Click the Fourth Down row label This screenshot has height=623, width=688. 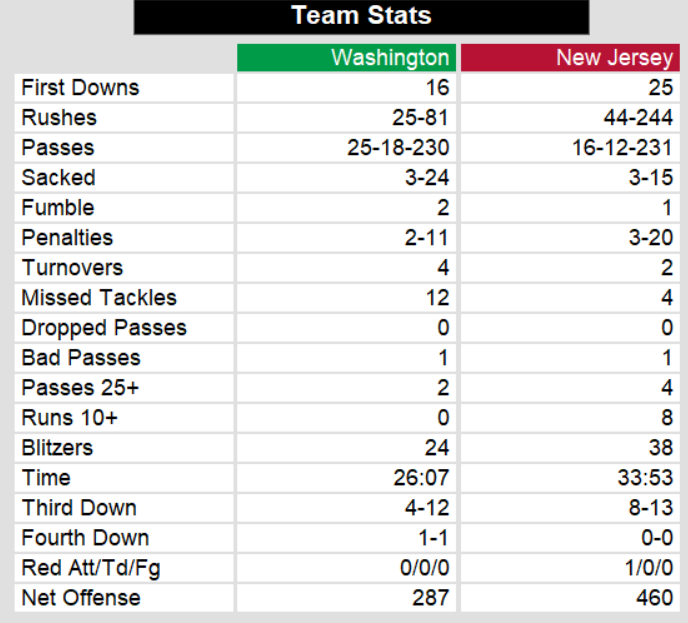click(x=86, y=538)
